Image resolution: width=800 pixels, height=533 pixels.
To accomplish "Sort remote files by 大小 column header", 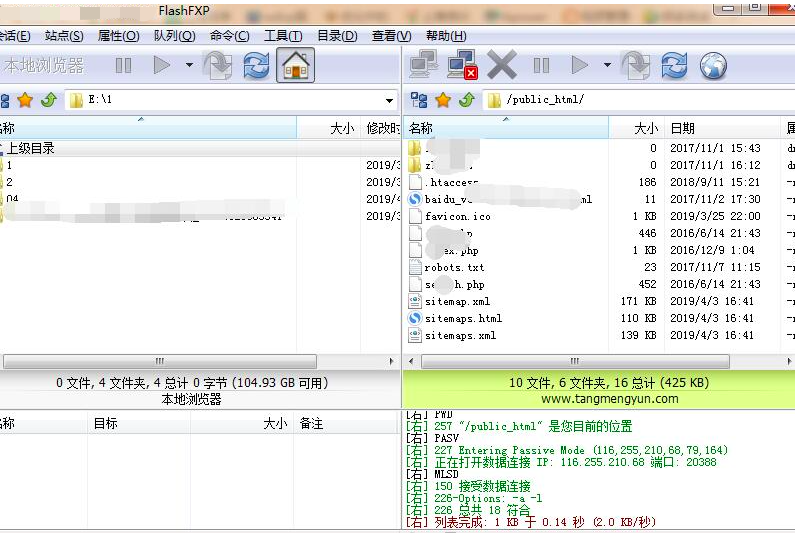I will click(636, 128).
